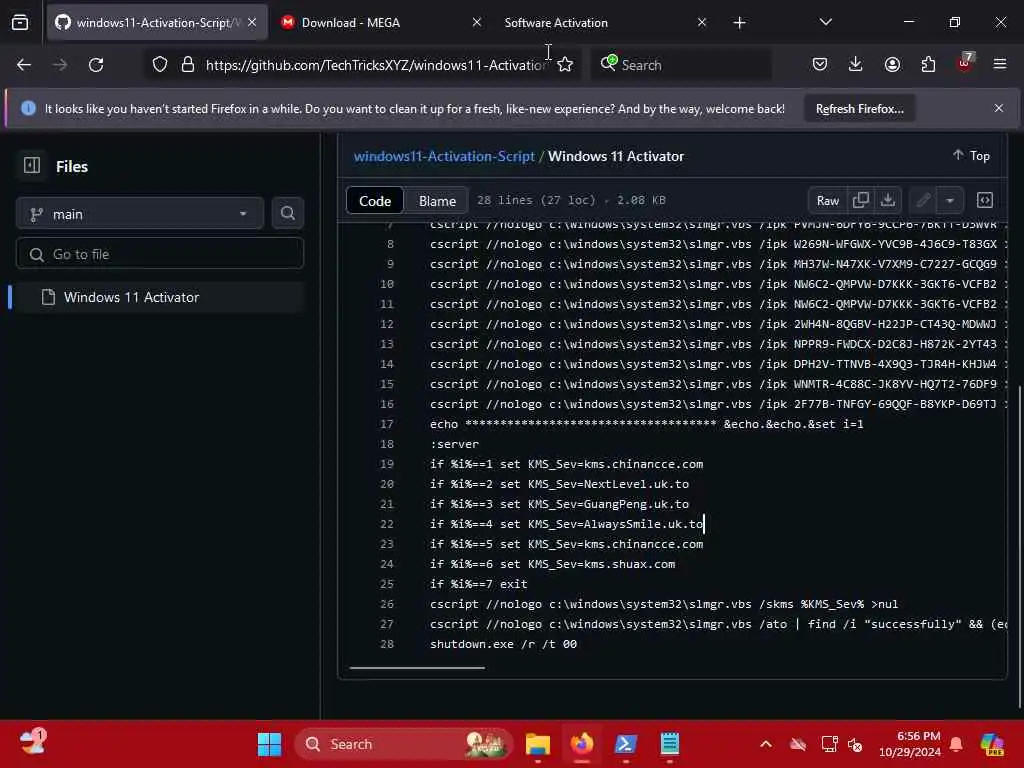Reload the current GitHub page
Screen dimensions: 1024x768
[96, 65]
